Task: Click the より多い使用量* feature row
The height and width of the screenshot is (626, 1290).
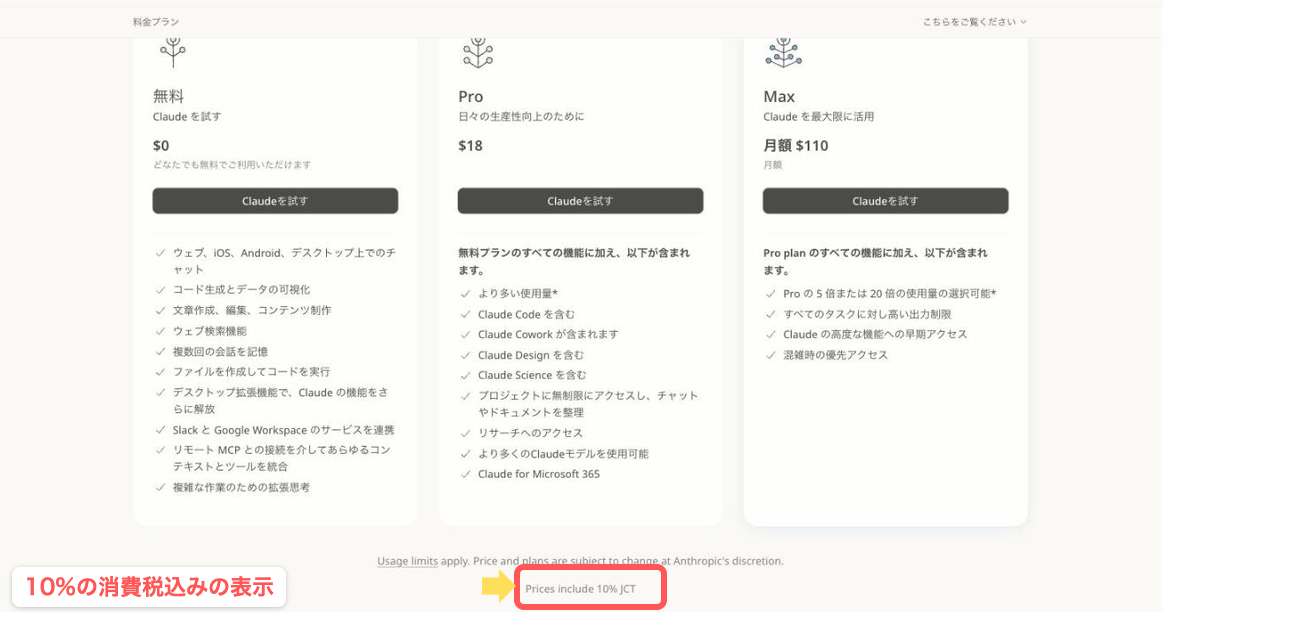Action: 509,294
